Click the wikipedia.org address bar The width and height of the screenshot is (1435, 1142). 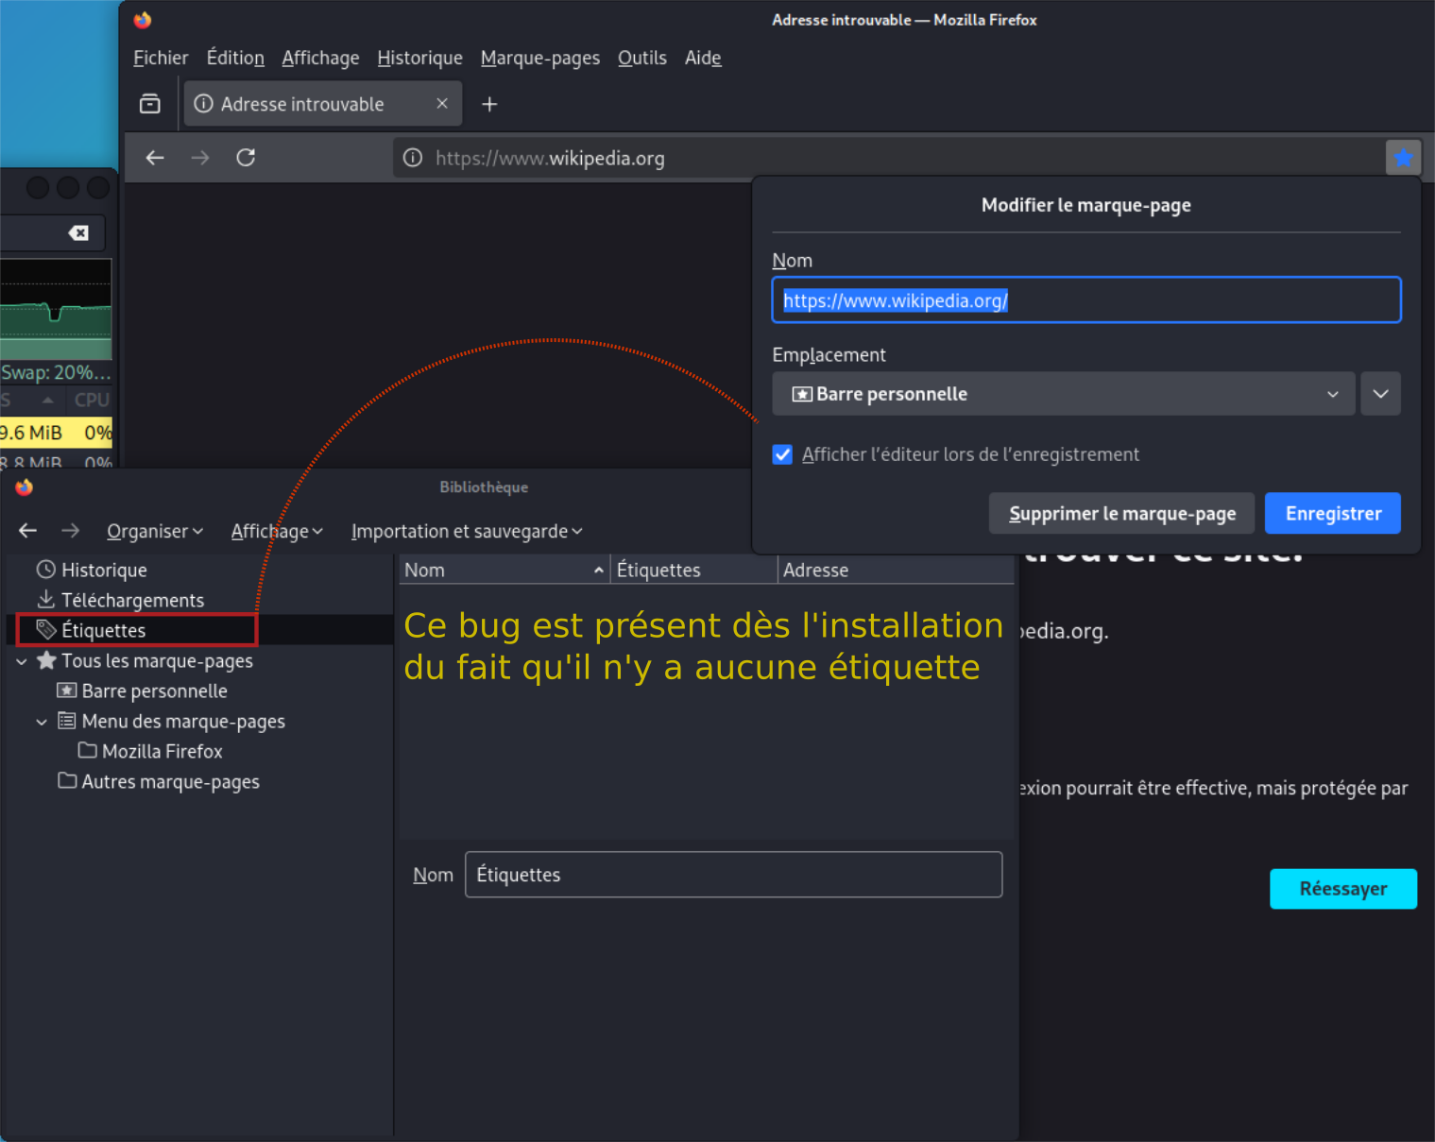[888, 158]
